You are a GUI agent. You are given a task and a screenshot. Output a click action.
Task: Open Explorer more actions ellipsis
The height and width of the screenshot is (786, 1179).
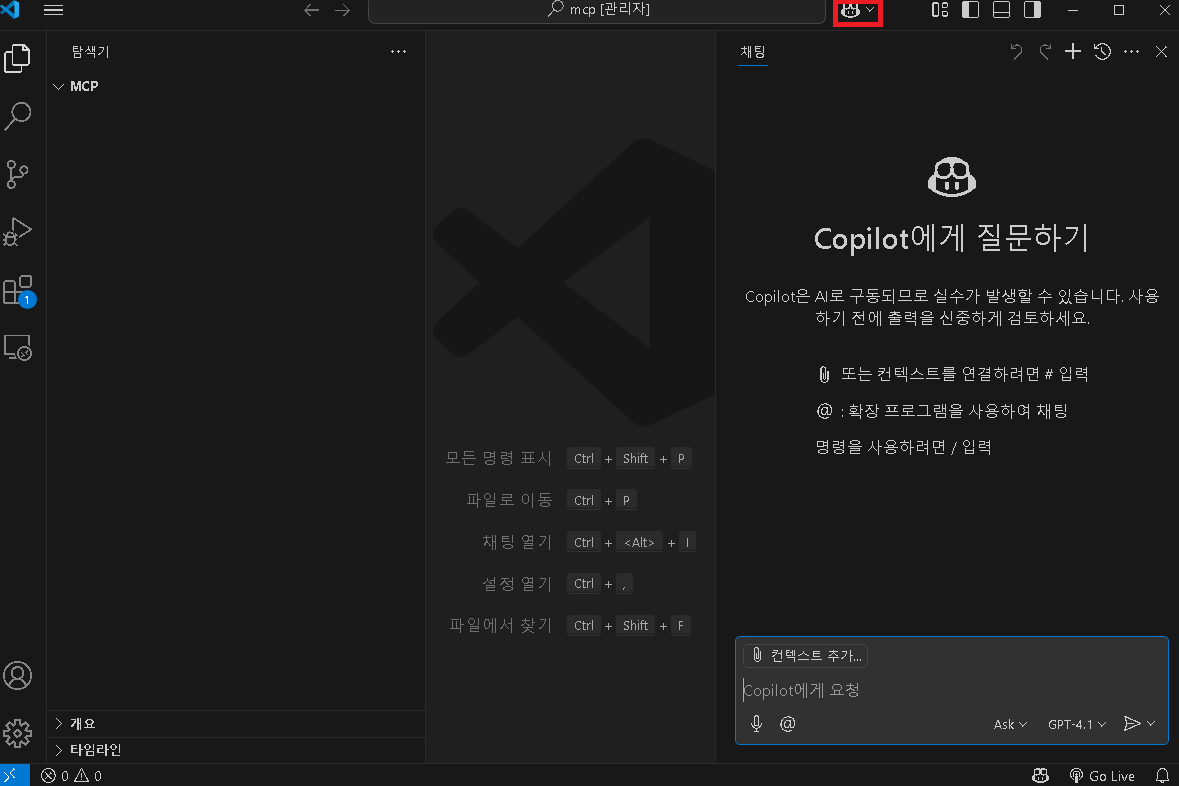399,52
